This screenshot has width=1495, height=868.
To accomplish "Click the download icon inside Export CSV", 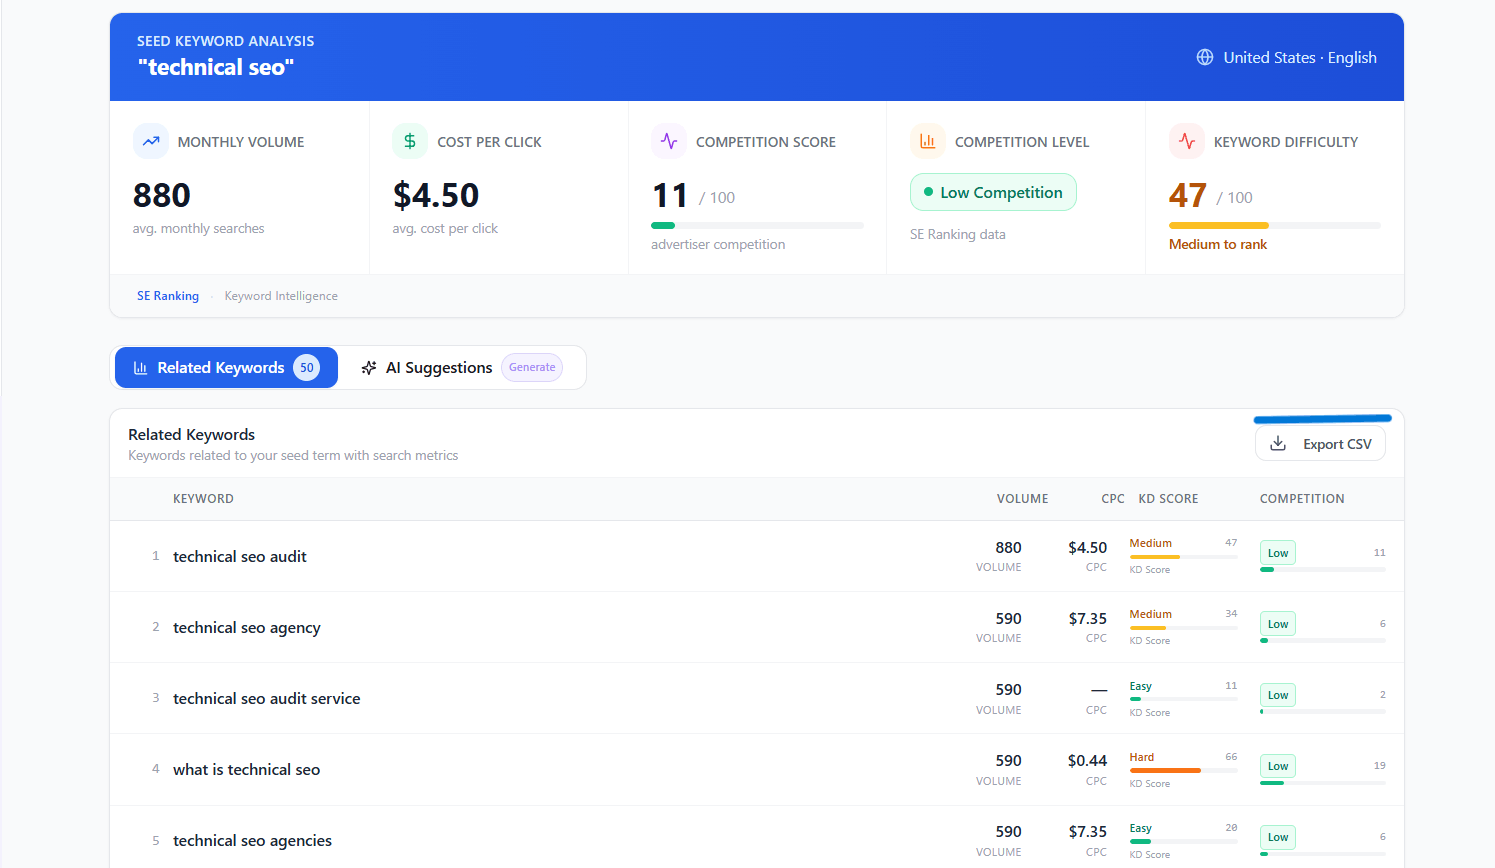I will (1277, 442).
